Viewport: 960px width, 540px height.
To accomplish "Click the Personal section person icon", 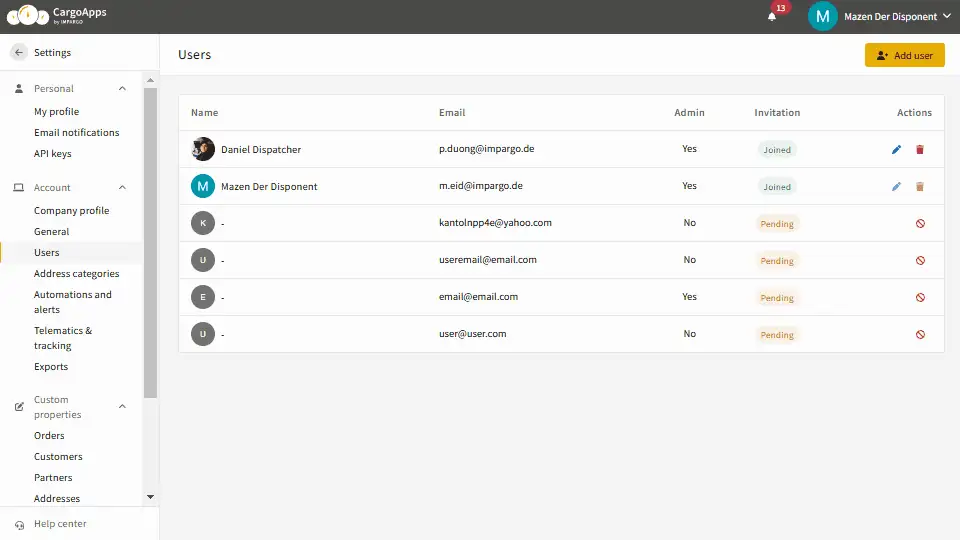I will click(19, 89).
